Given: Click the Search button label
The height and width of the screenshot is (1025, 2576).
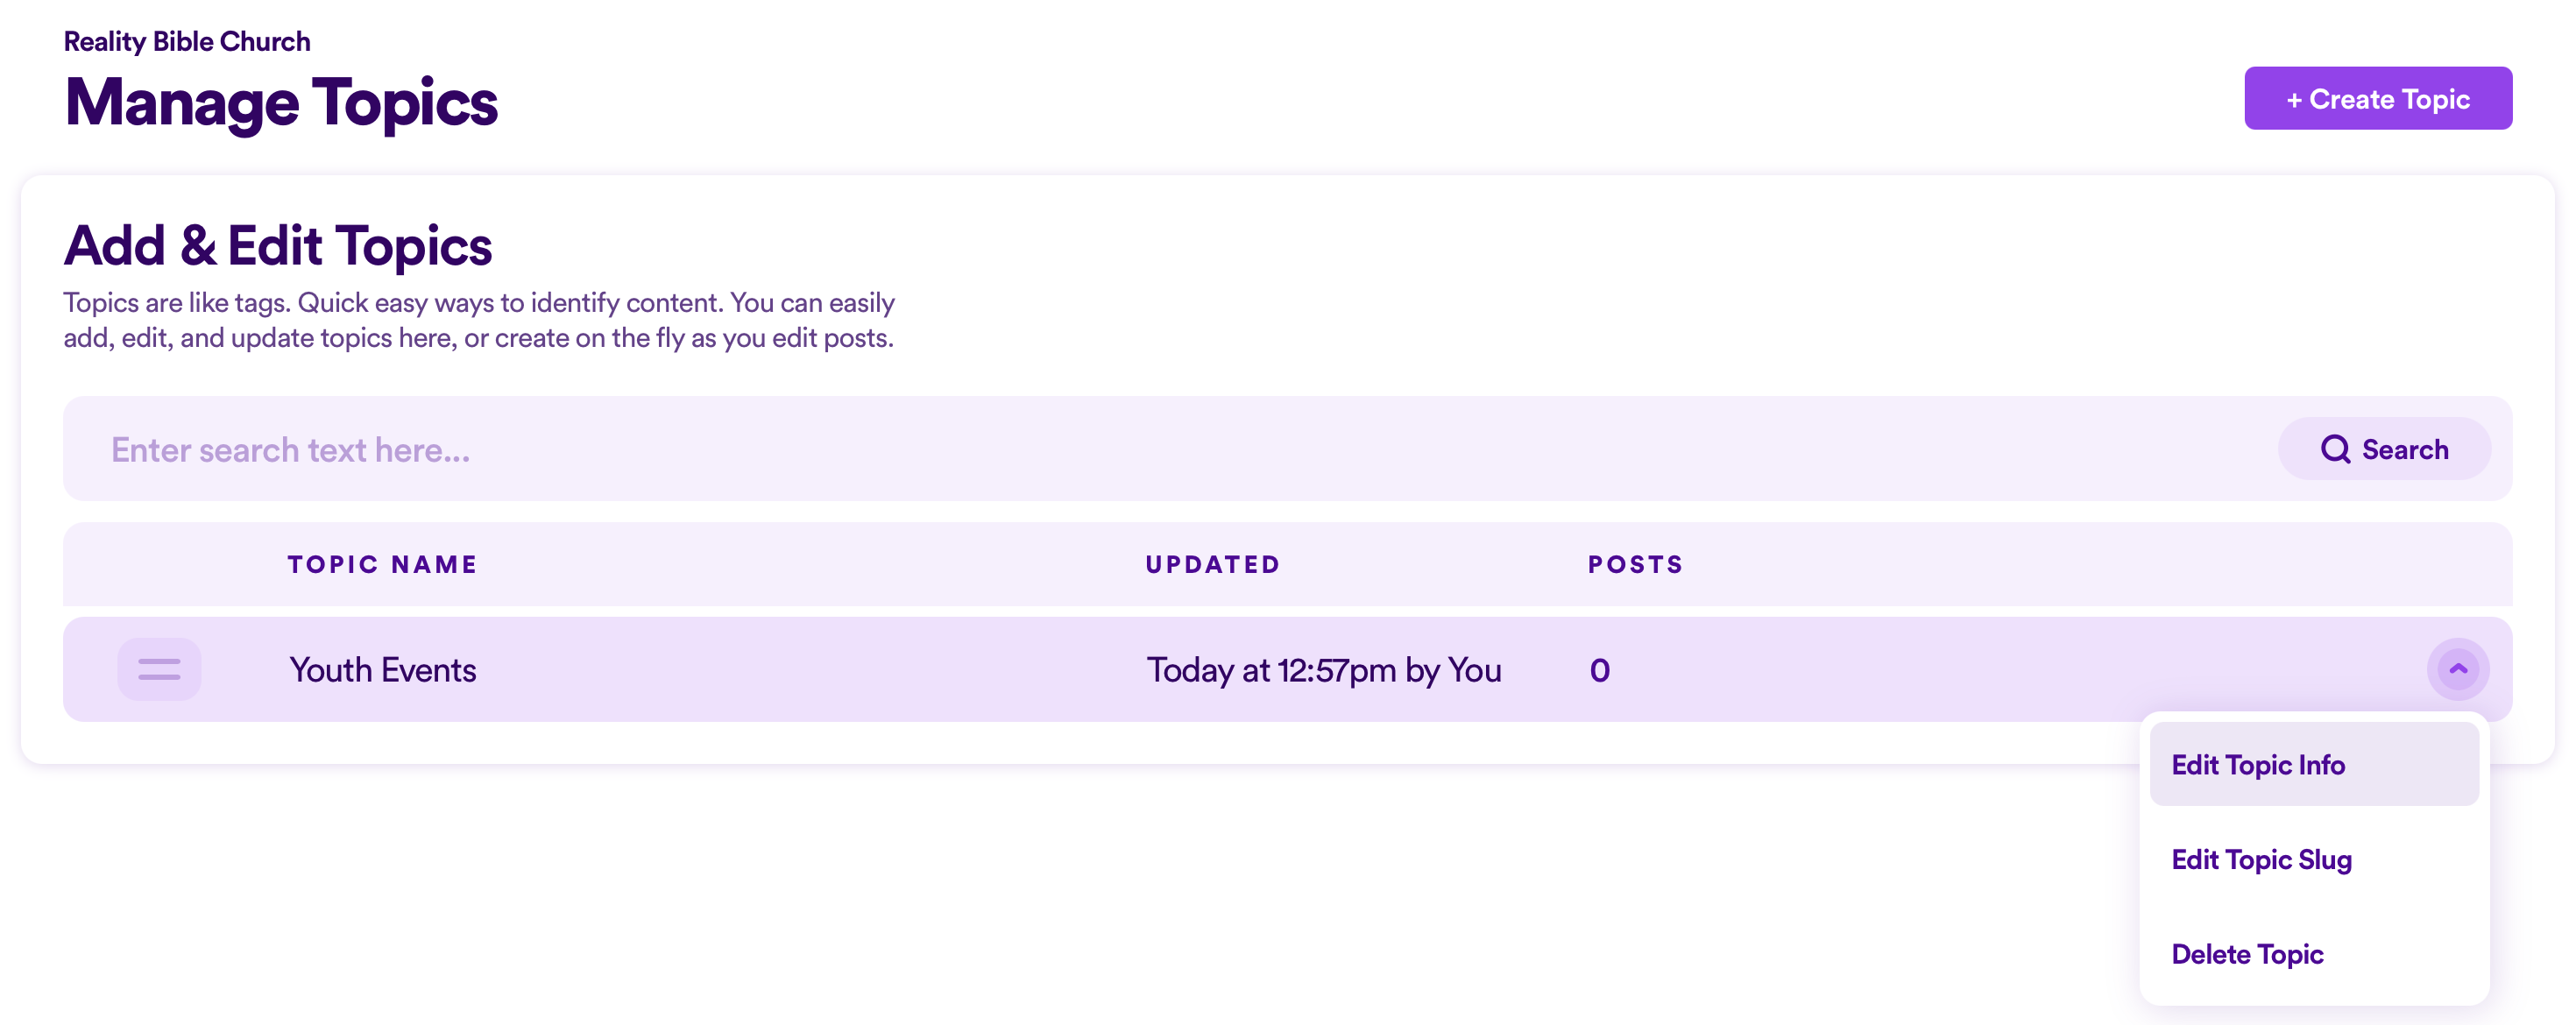Looking at the screenshot, I should coord(2404,449).
